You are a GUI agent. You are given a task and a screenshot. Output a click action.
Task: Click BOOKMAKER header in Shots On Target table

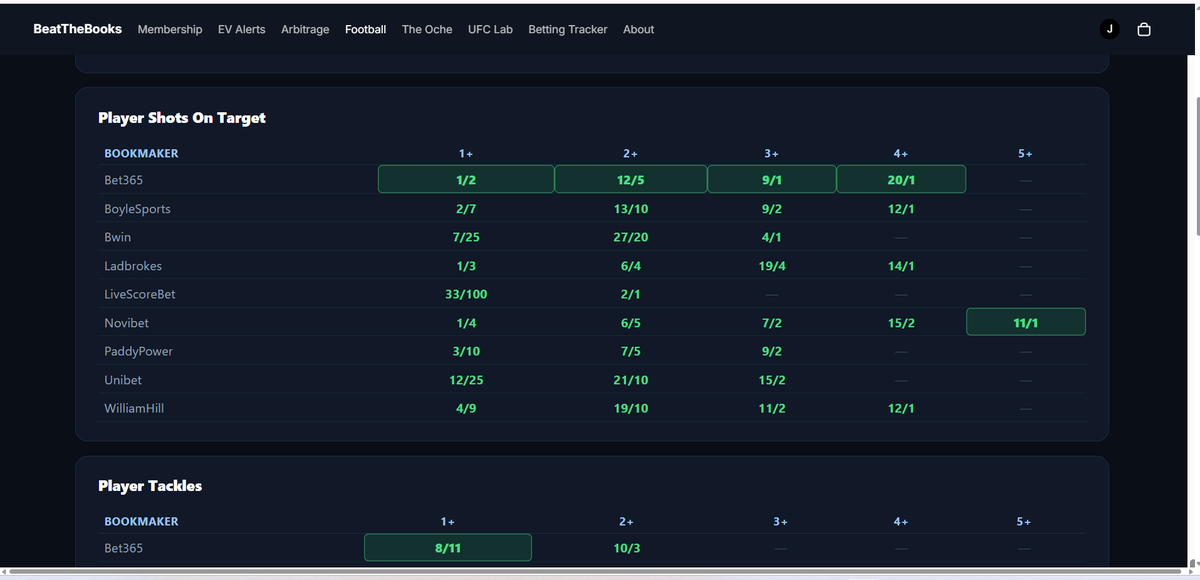141,153
